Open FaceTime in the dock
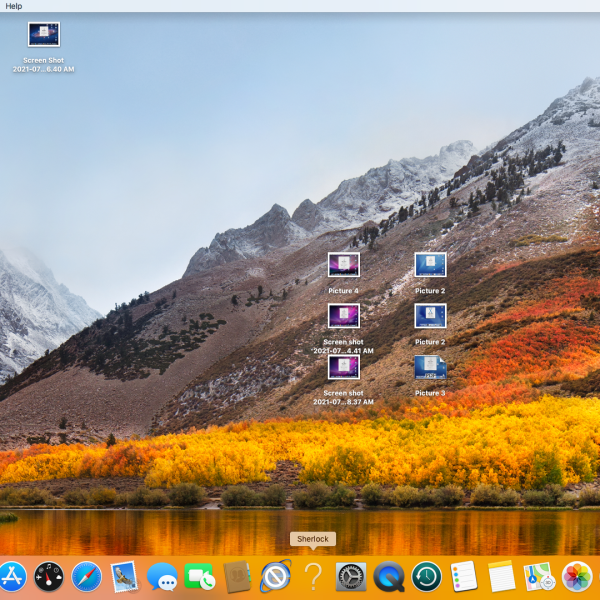Image resolution: width=600 pixels, height=600 pixels. click(199, 576)
